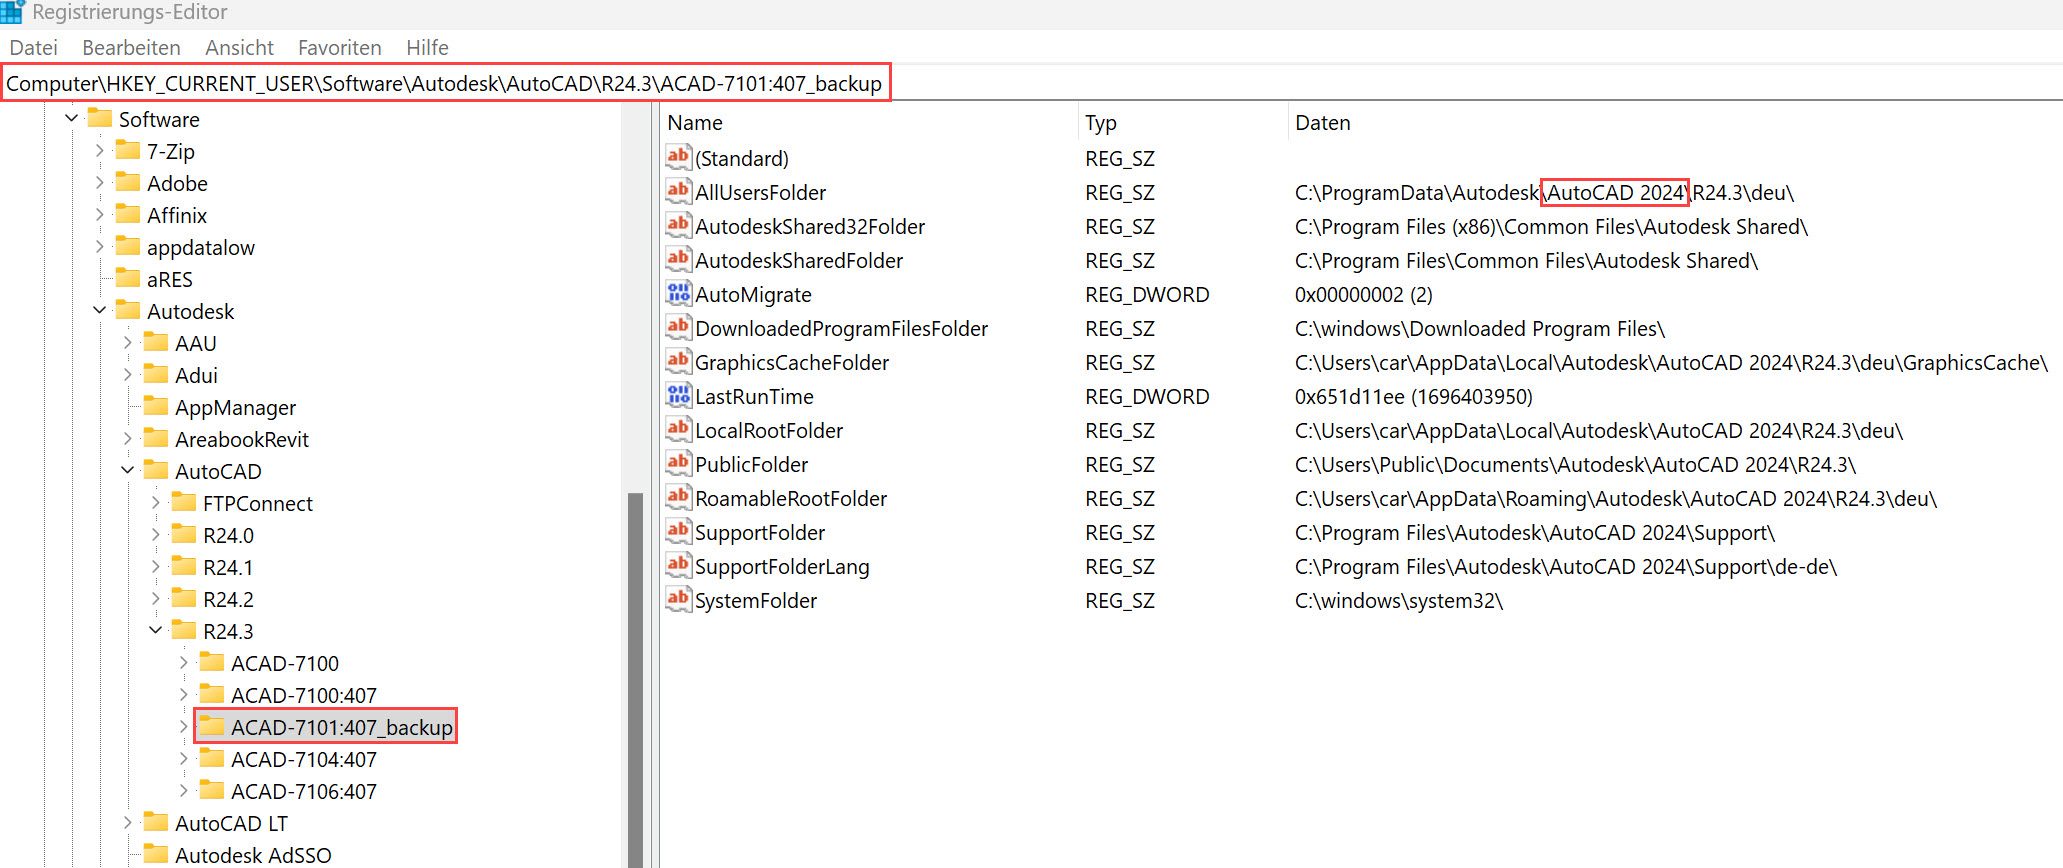Open the Ansicht menu

tap(239, 47)
